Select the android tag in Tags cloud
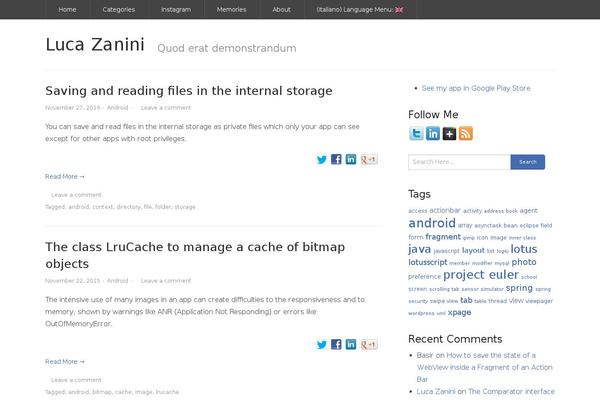The image size is (600, 400). pos(432,223)
